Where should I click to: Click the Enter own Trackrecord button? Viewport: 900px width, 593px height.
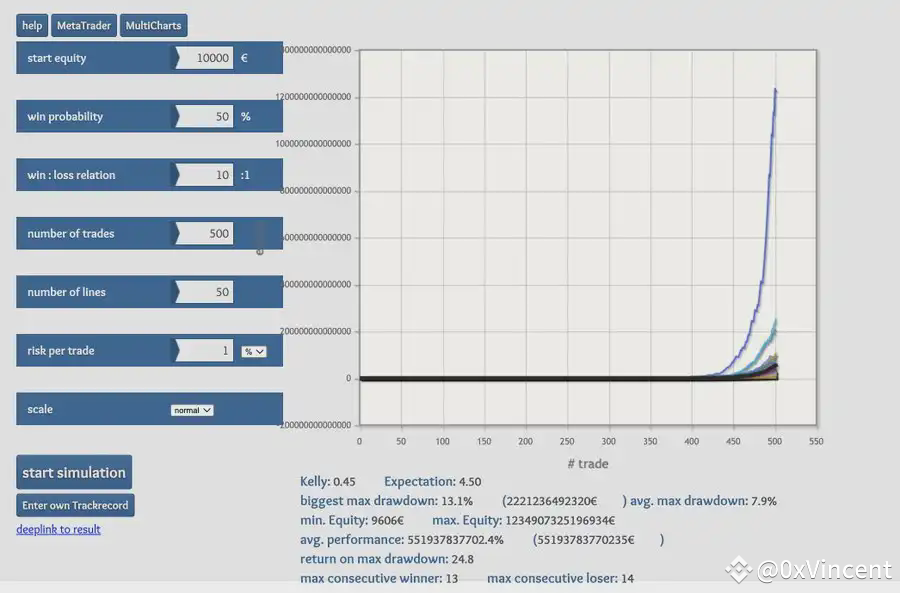coord(75,505)
